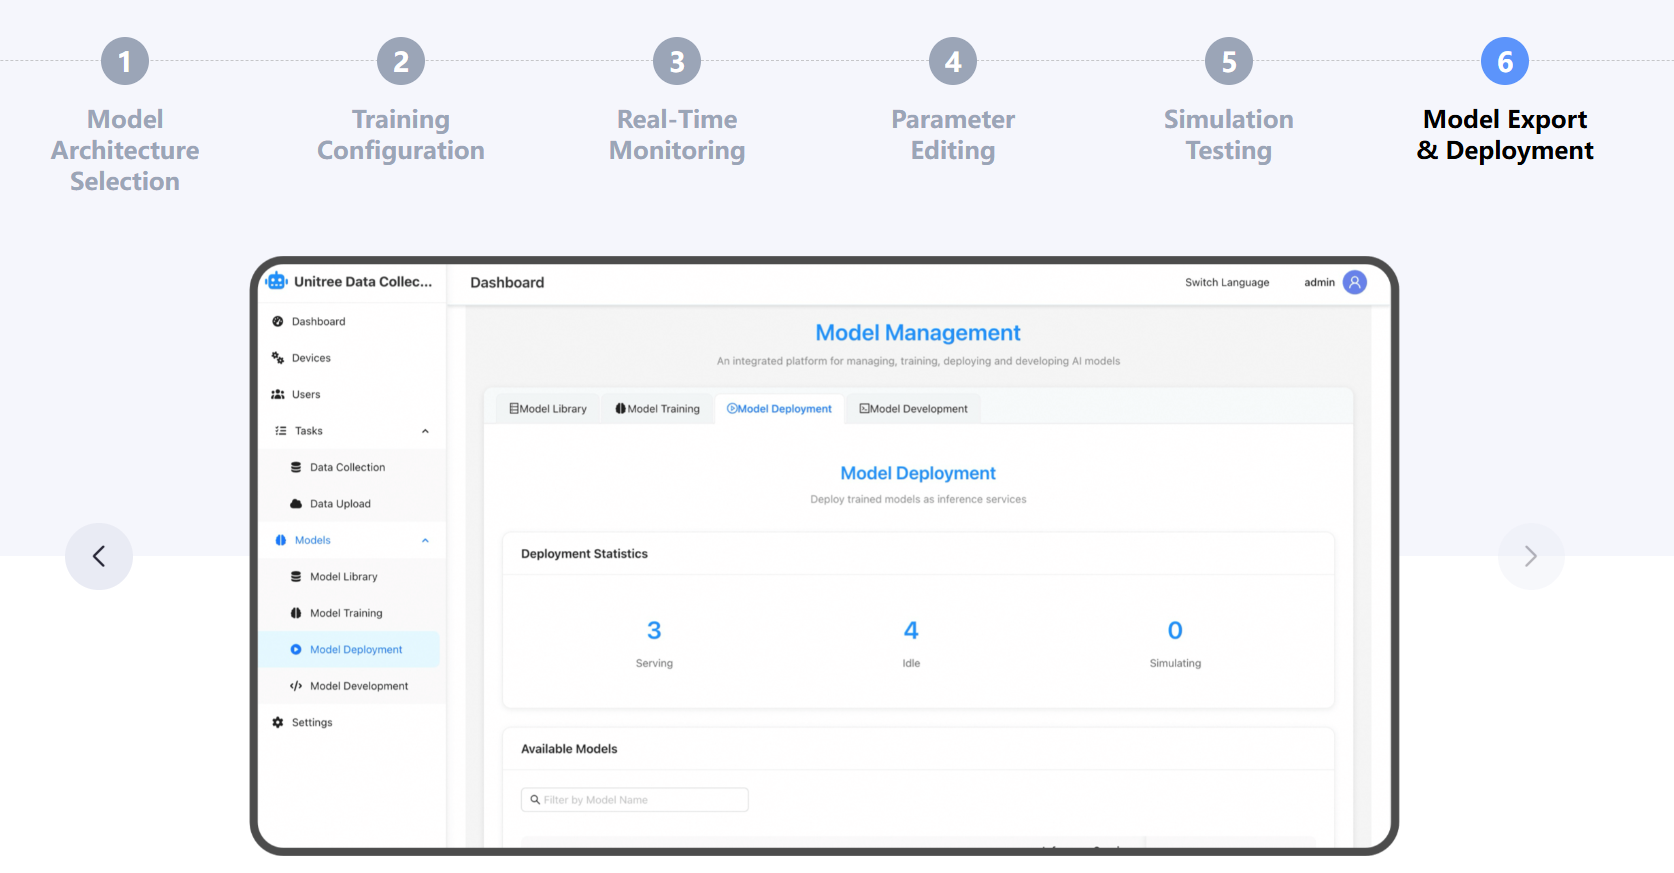Screen dimensions: 1674x873
Task: Go to previous slide with left arrow
Action: pos(99,556)
